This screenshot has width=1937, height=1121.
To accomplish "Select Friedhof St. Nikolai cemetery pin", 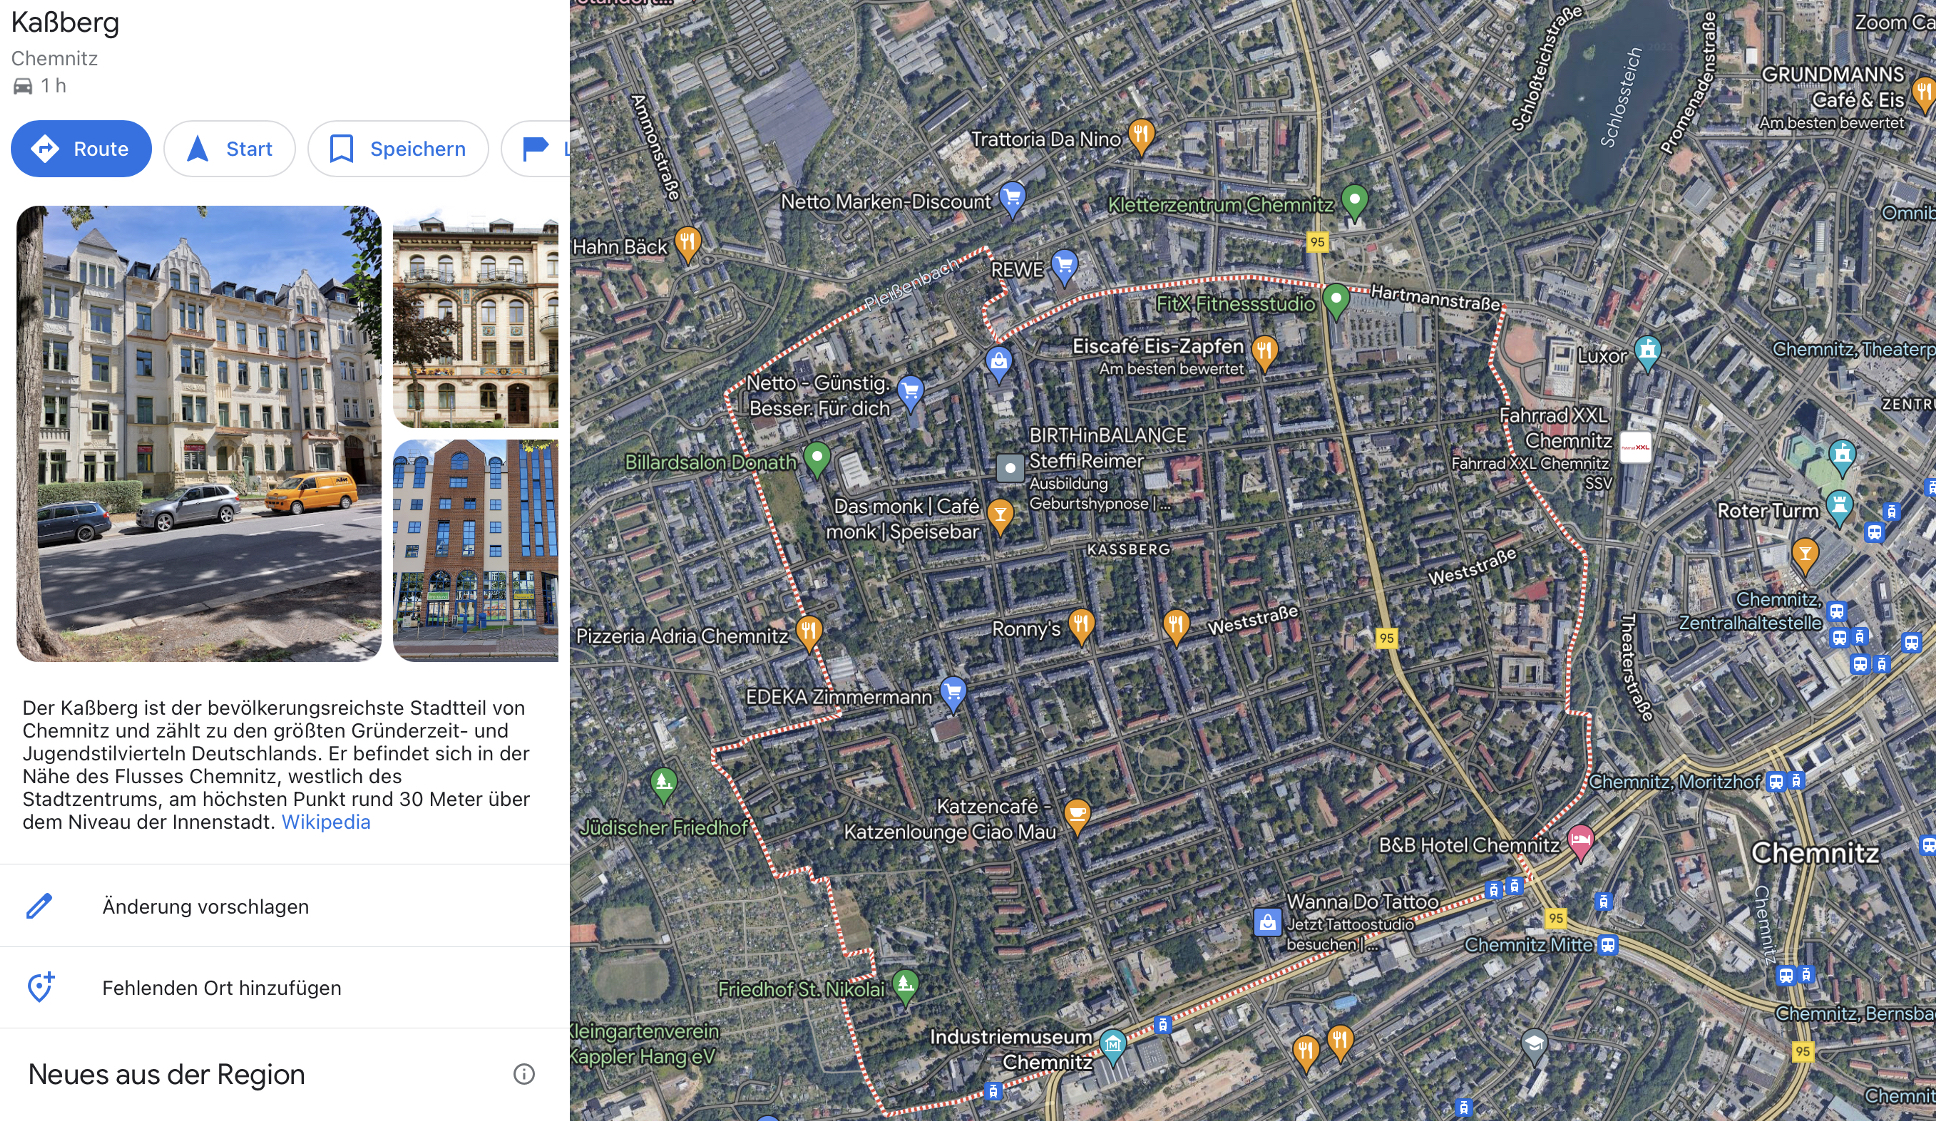I will click(905, 986).
